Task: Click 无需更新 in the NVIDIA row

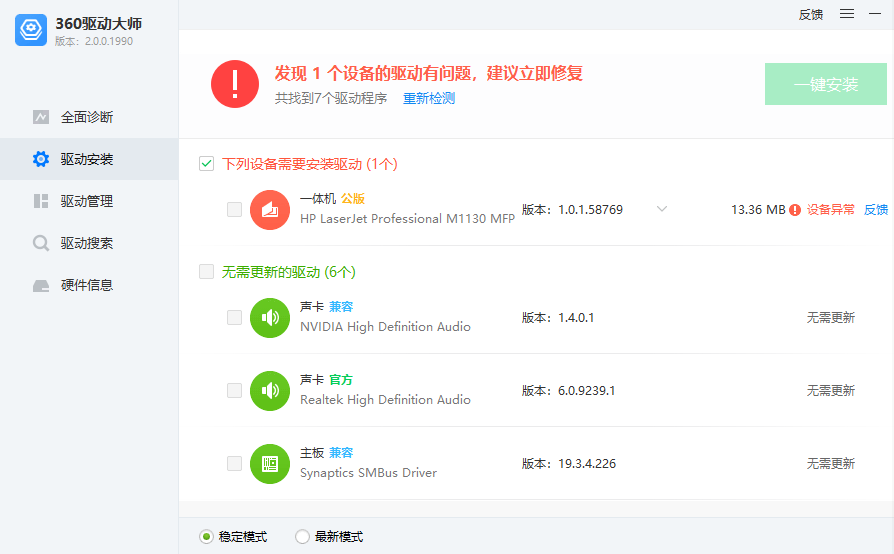Action: point(831,317)
